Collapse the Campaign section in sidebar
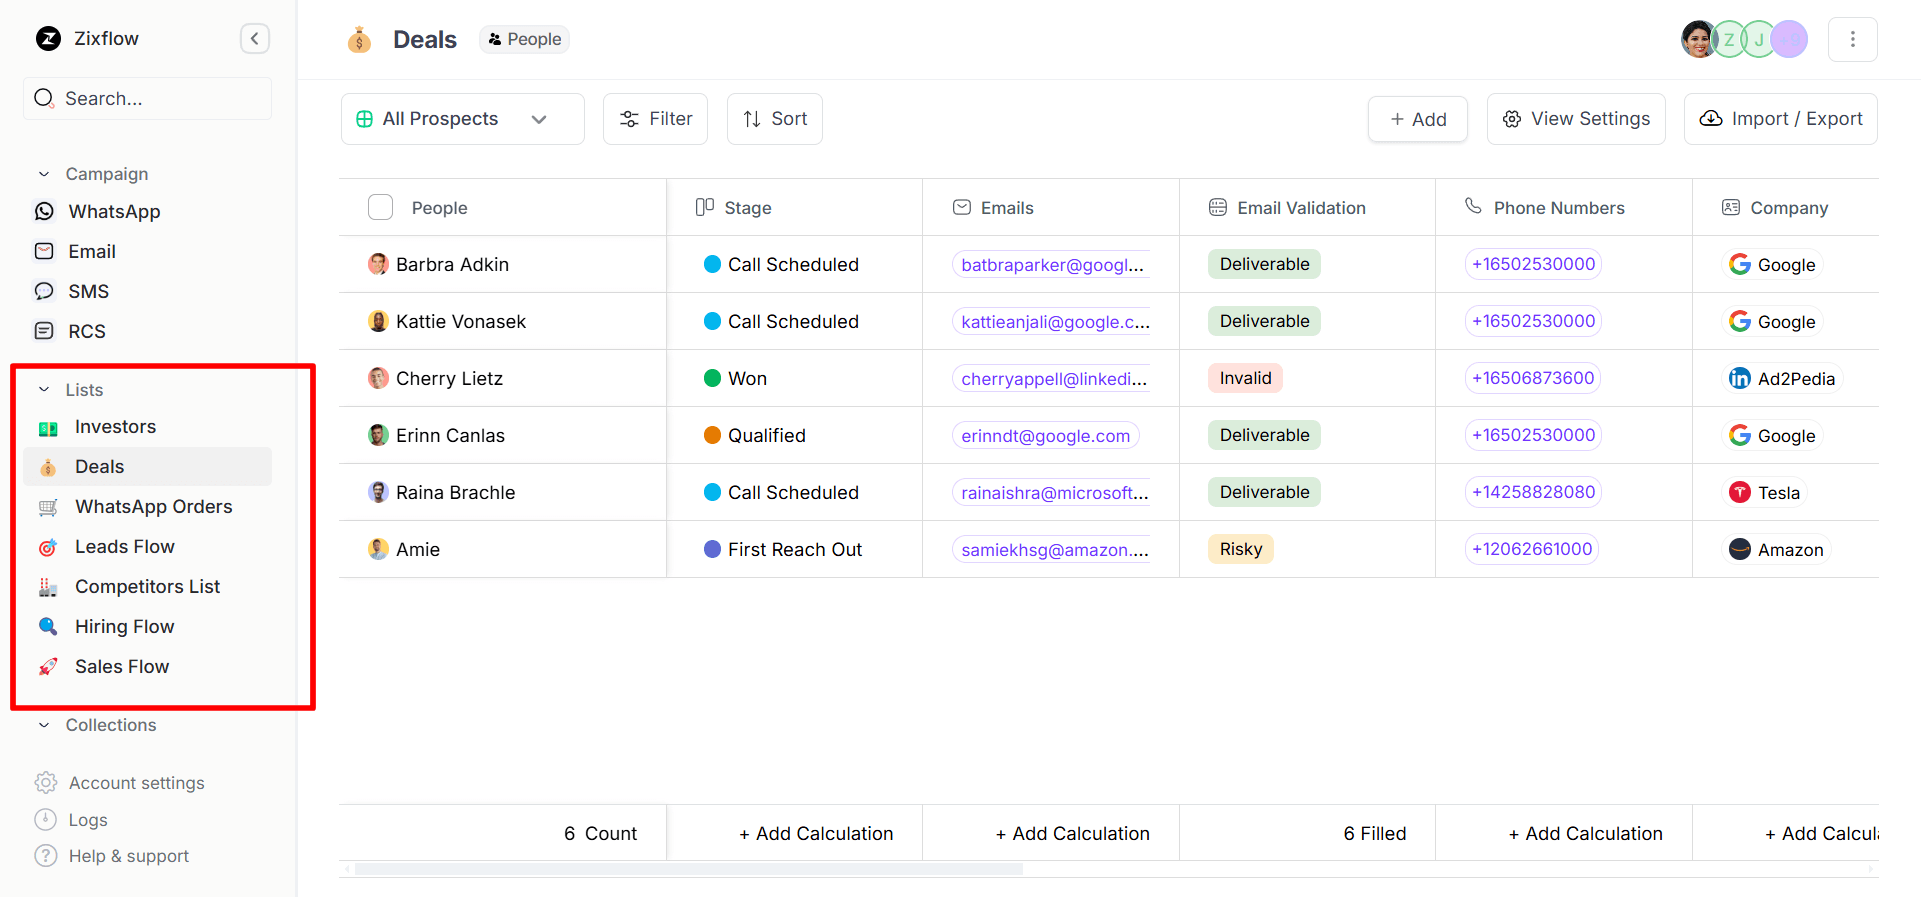Viewport: 1921px width, 897px height. 44,174
